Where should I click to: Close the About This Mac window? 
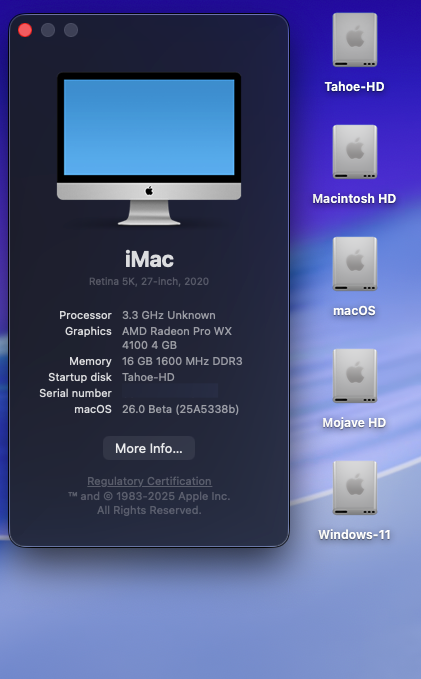pyautogui.click(x=25, y=30)
